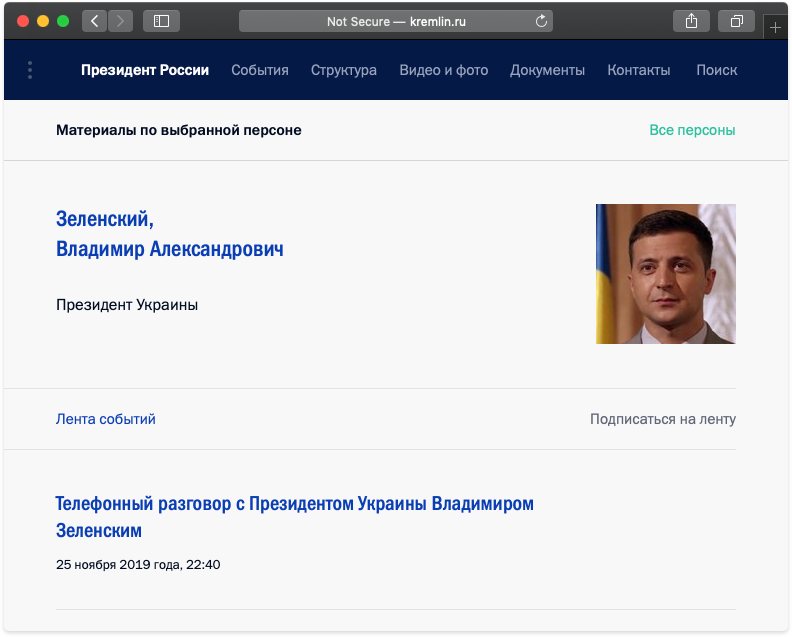Click the Все персоны link
The image size is (792, 637).
[692, 130]
